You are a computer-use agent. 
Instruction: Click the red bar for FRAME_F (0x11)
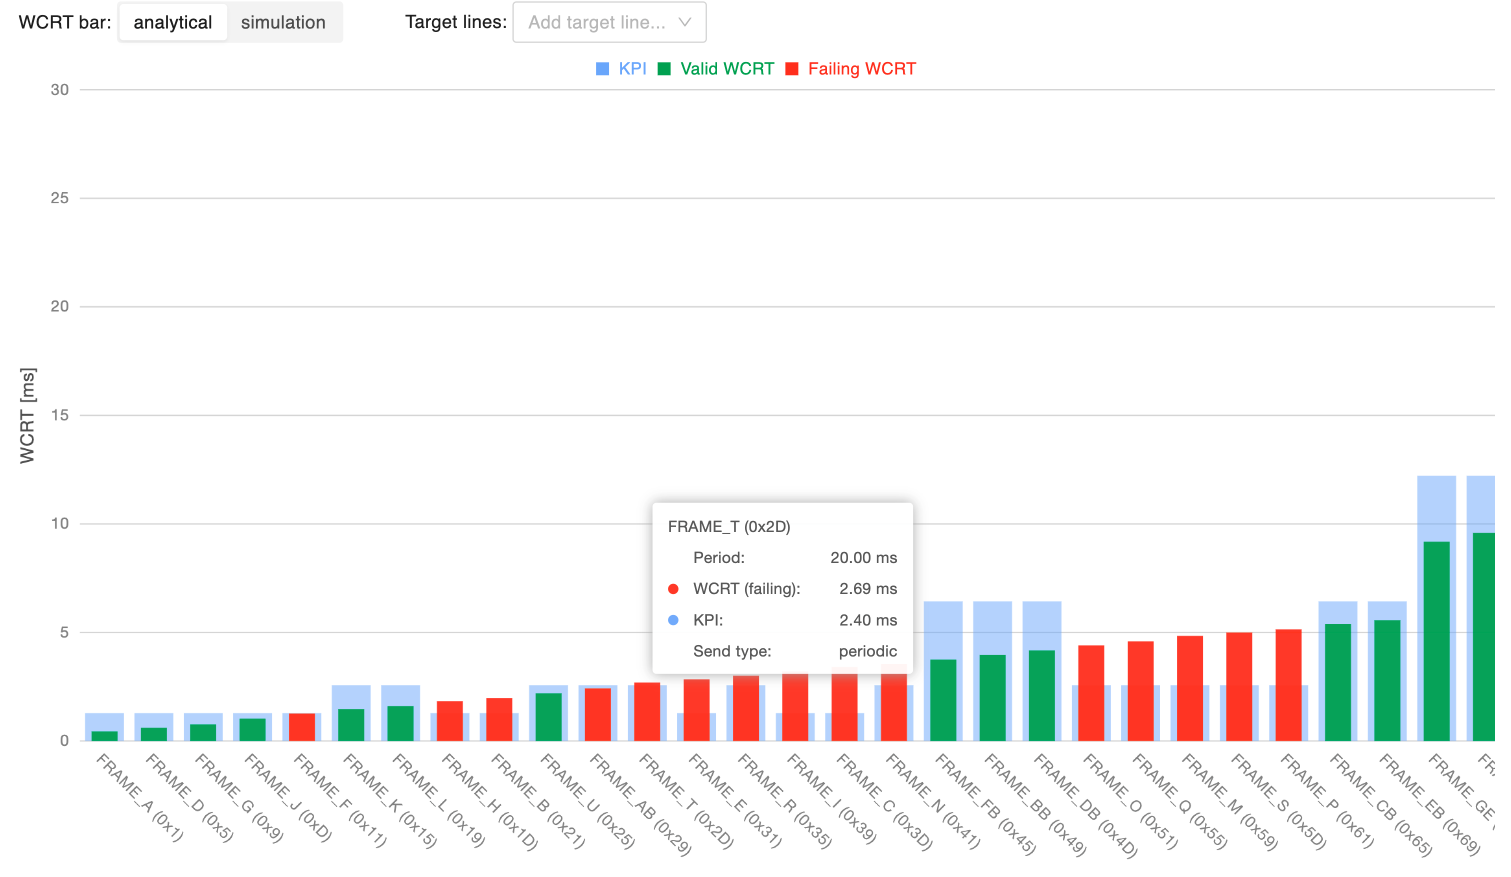pyautogui.click(x=302, y=727)
